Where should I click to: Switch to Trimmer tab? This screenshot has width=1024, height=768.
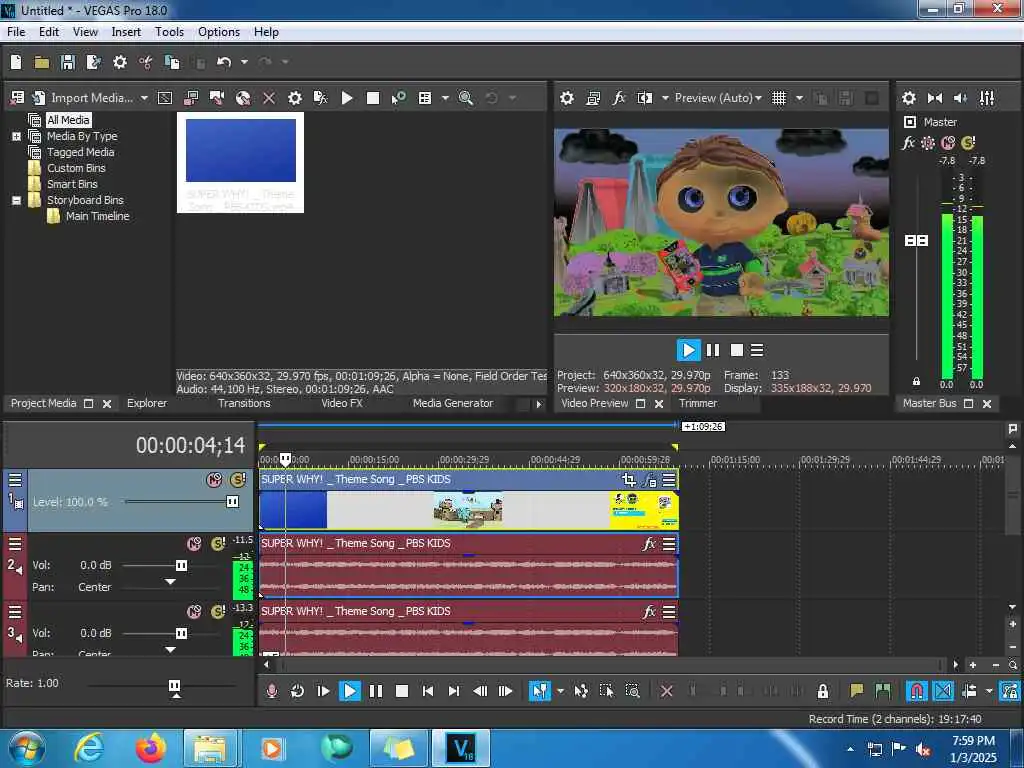[x=697, y=404]
